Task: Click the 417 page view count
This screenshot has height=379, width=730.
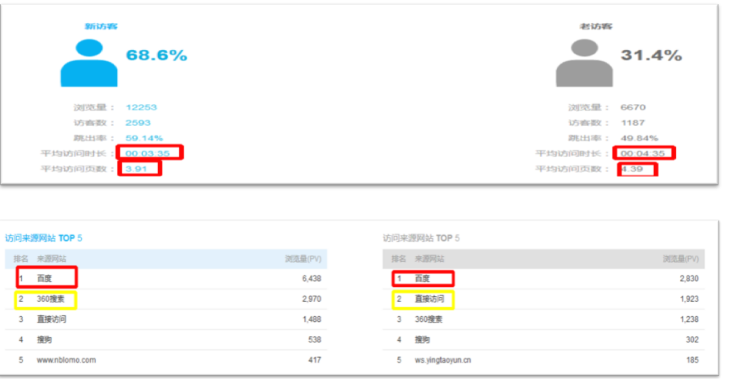Action: click(x=315, y=360)
